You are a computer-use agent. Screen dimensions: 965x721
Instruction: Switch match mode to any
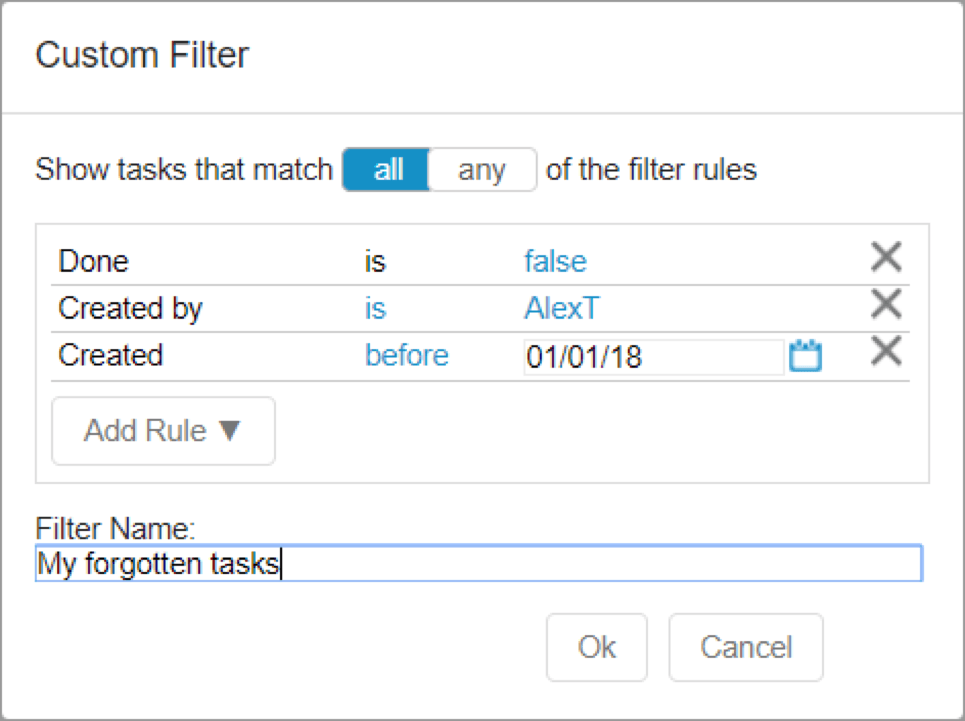pos(482,169)
